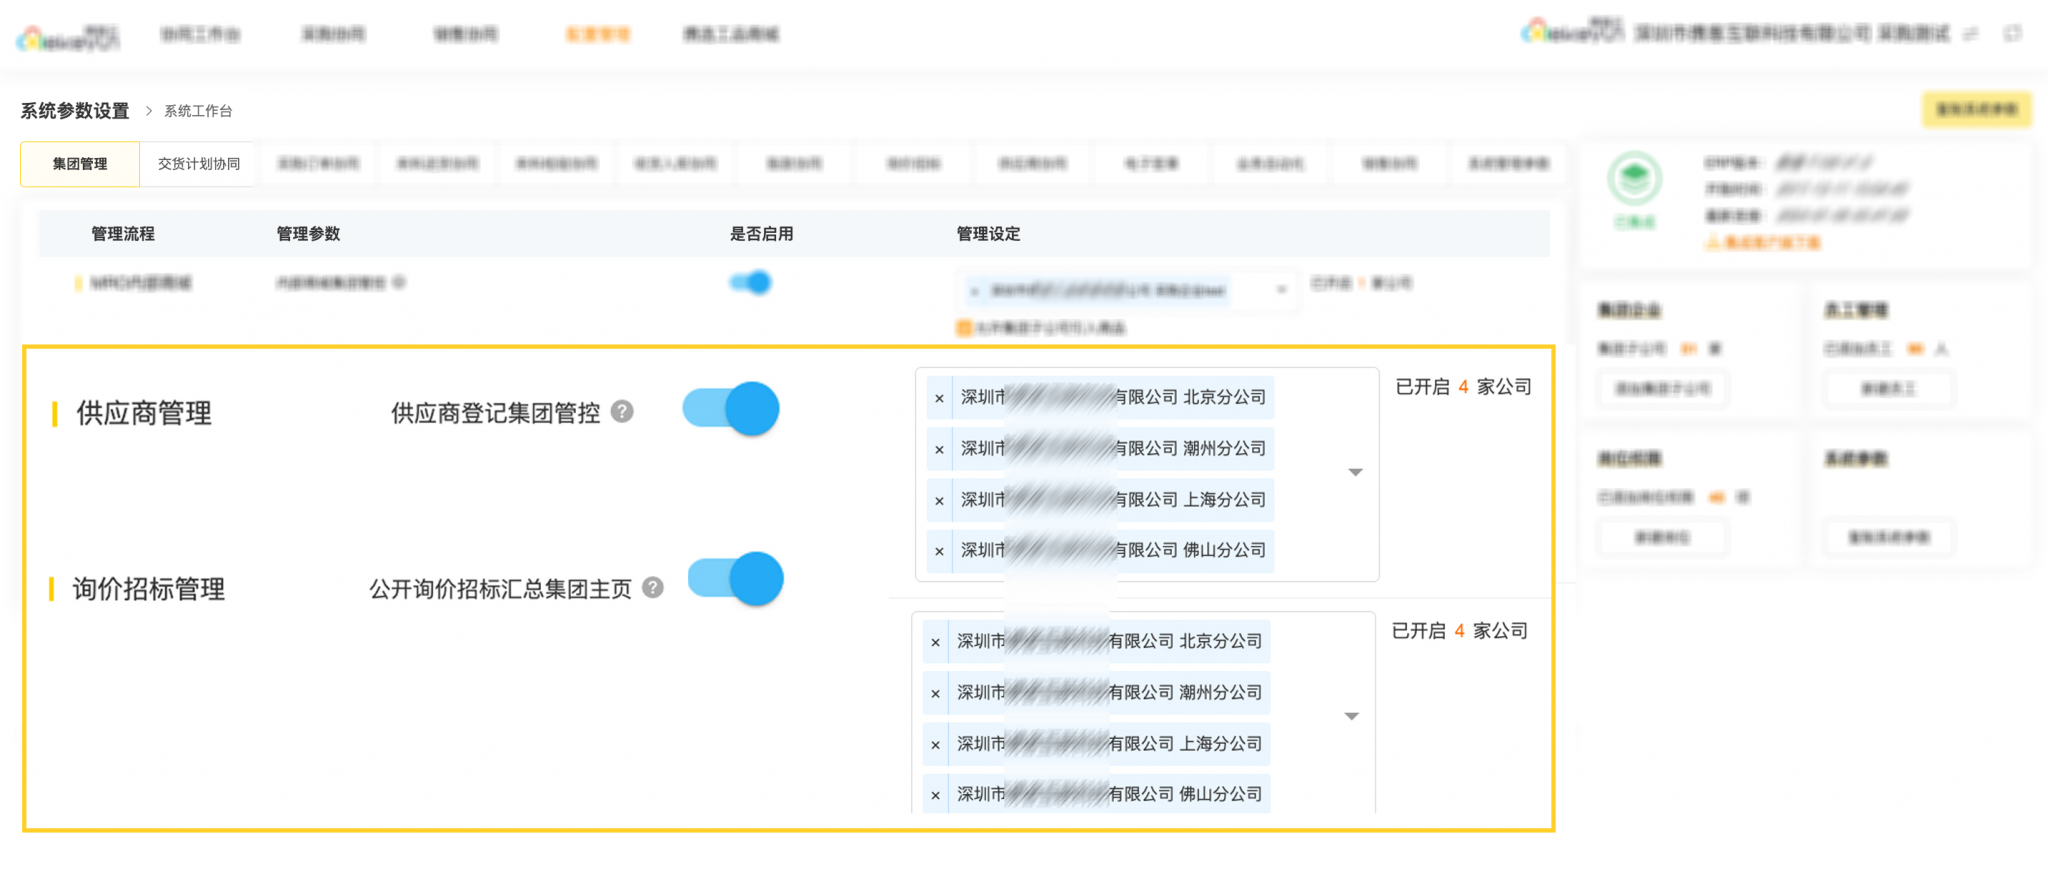The image size is (2048, 869).
Task: Remove 北京分公司 tag in 供应商管理 list
Action: (x=939, y=398)
